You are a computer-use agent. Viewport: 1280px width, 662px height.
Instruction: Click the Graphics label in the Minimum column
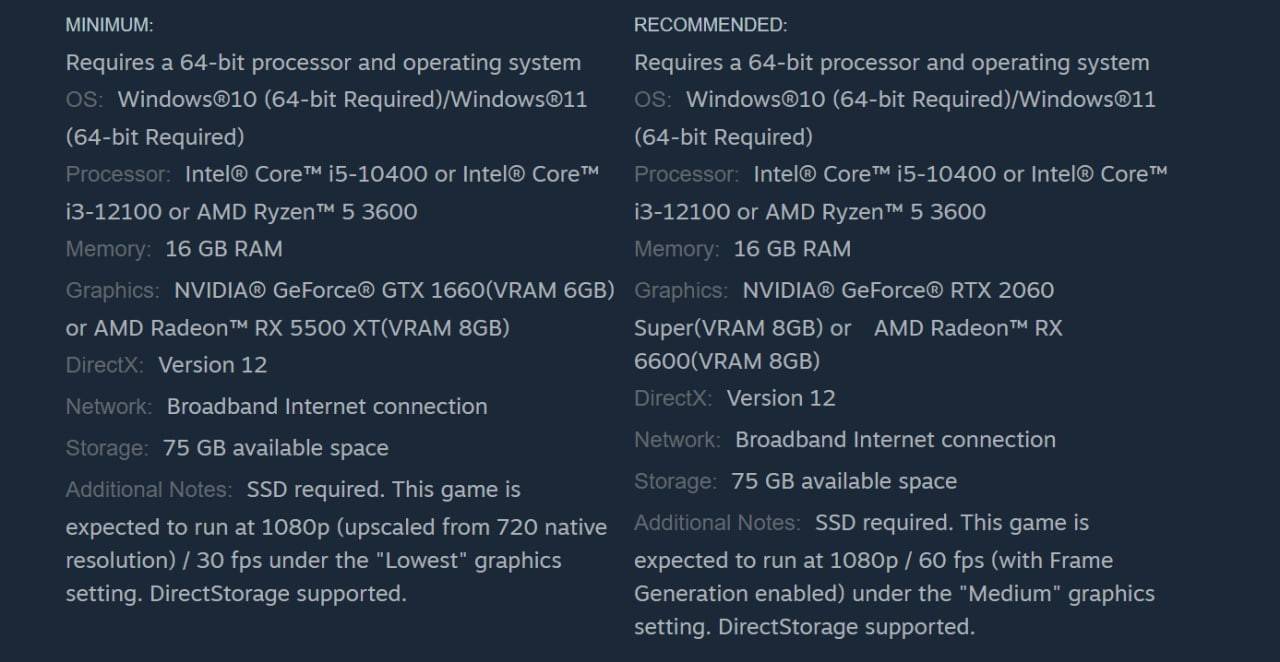[112, 291]
